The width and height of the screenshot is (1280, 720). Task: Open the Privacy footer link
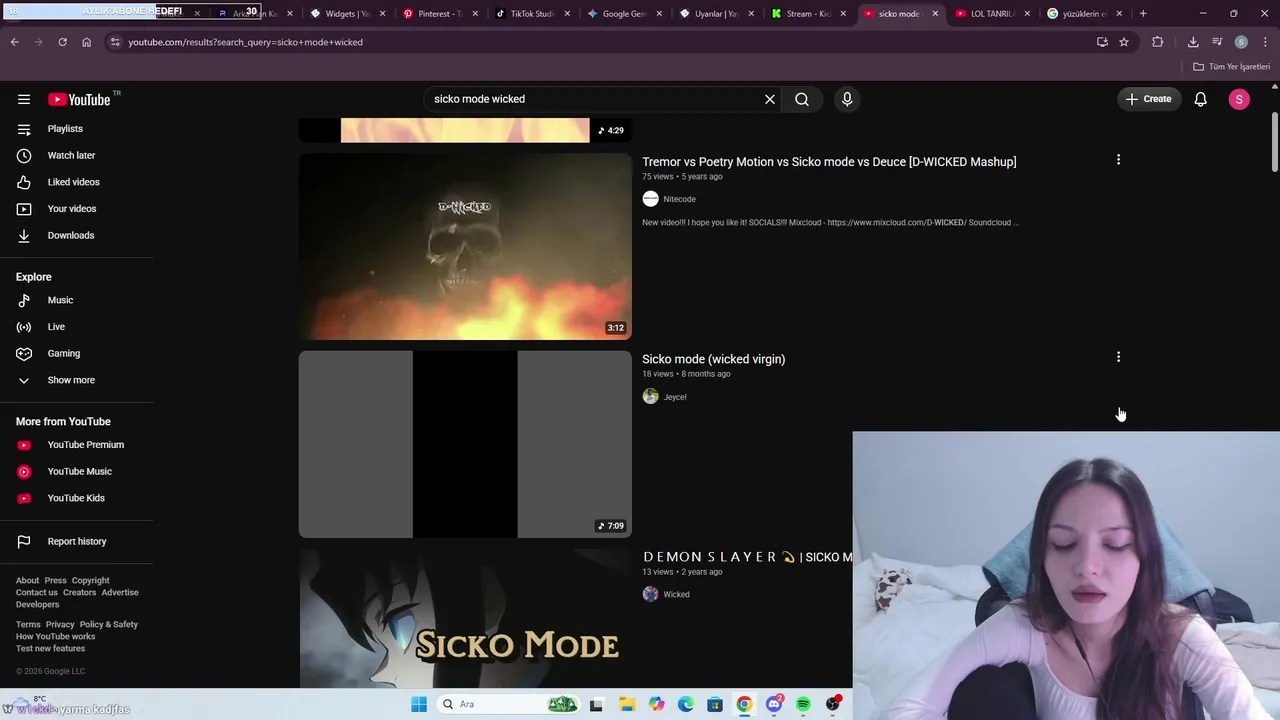click(x=60, y=625)
